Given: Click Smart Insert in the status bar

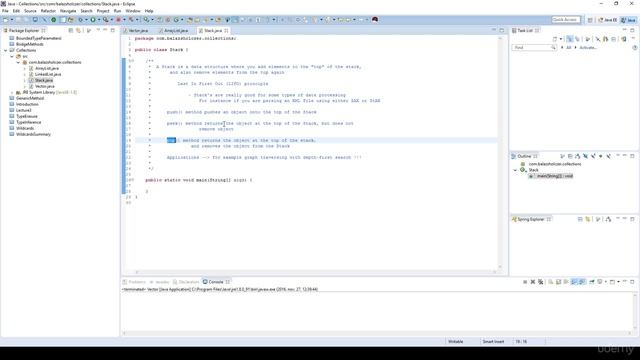Looking at the screenshot, I should [493, 341].
